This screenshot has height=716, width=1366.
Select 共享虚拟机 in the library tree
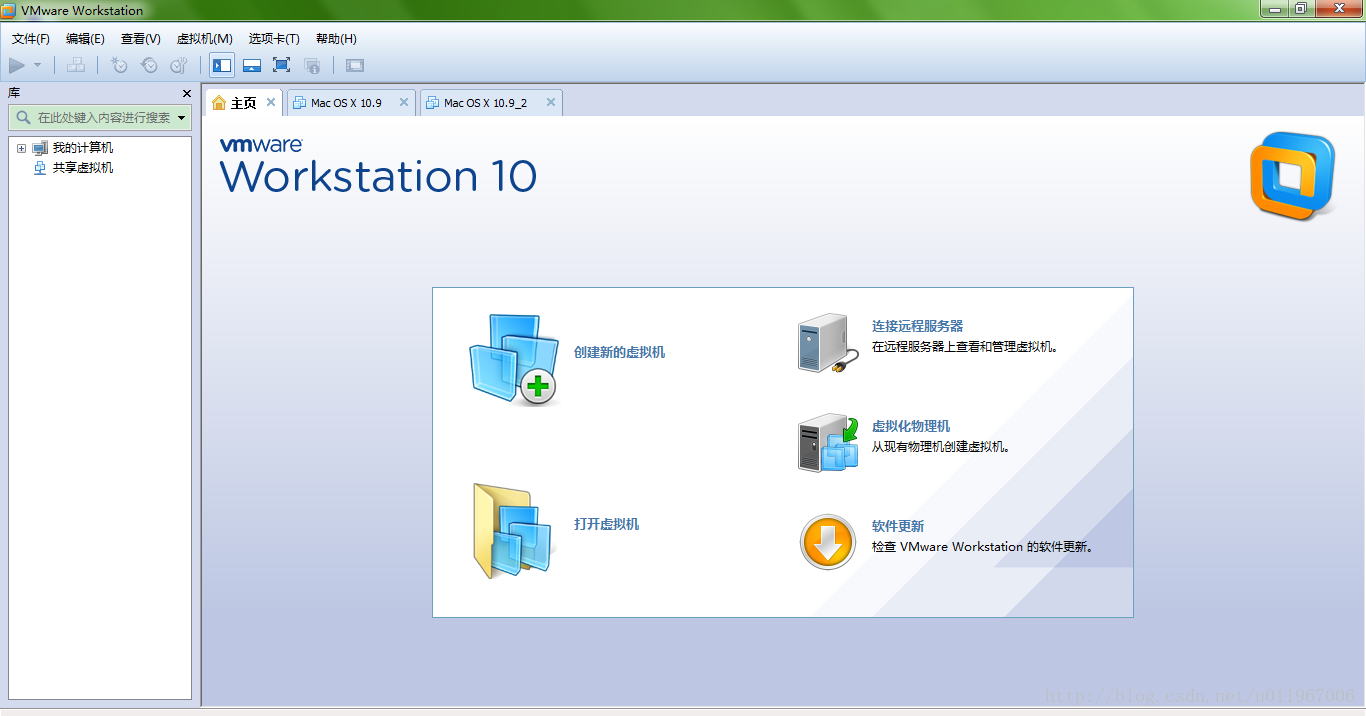[83, 168]
